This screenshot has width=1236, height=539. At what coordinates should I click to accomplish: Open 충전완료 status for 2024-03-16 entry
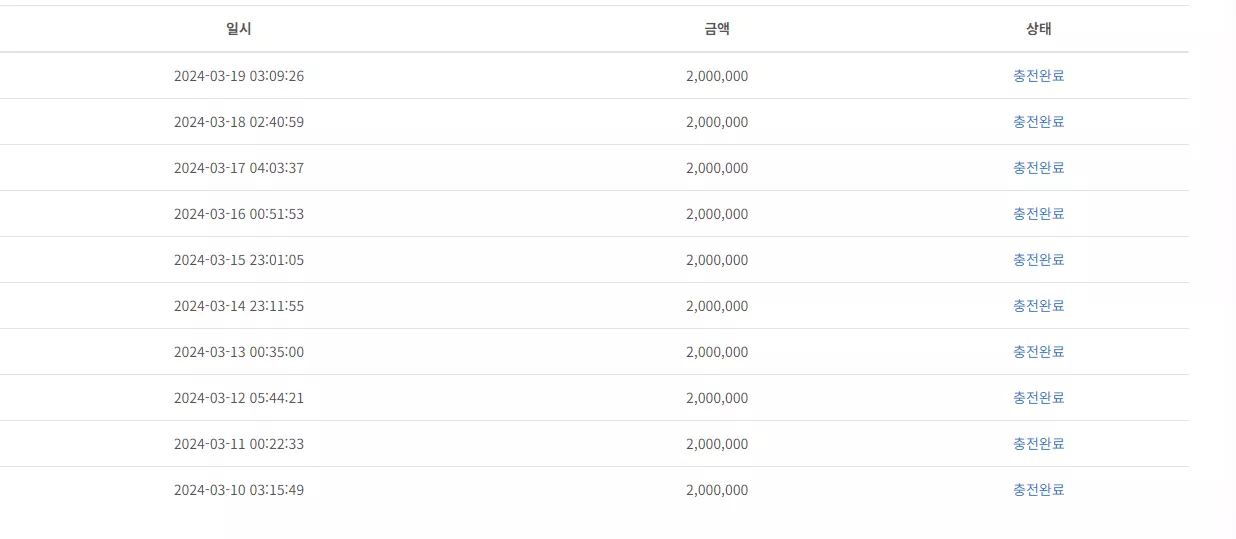pyautogui.click(x=1039, y=214)
